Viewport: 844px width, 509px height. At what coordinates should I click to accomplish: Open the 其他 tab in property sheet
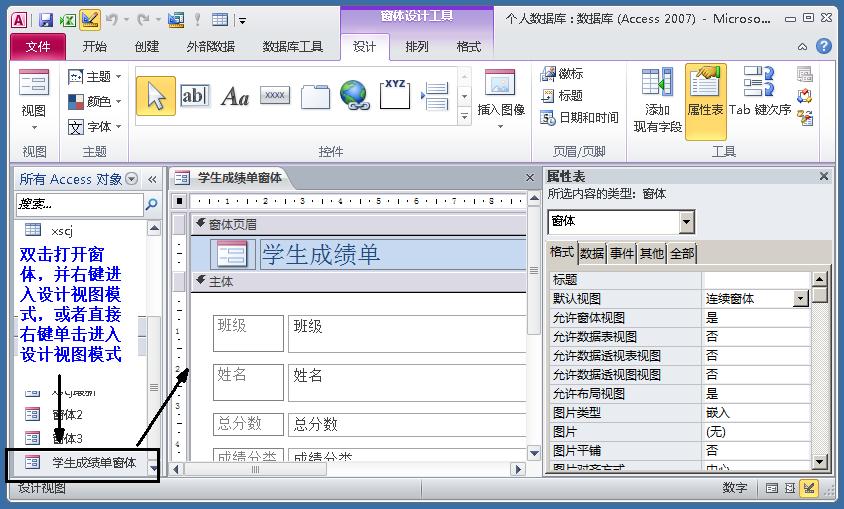point(651,253)
